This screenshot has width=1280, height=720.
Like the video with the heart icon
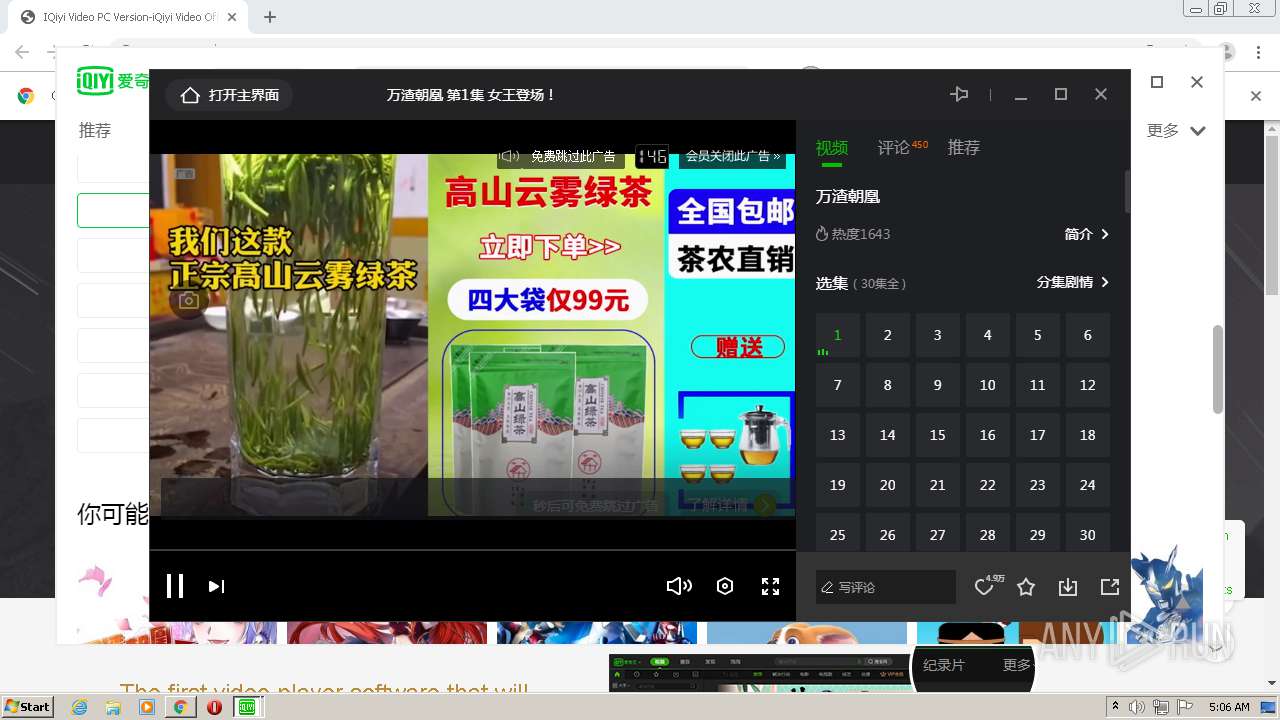[984, 587]
